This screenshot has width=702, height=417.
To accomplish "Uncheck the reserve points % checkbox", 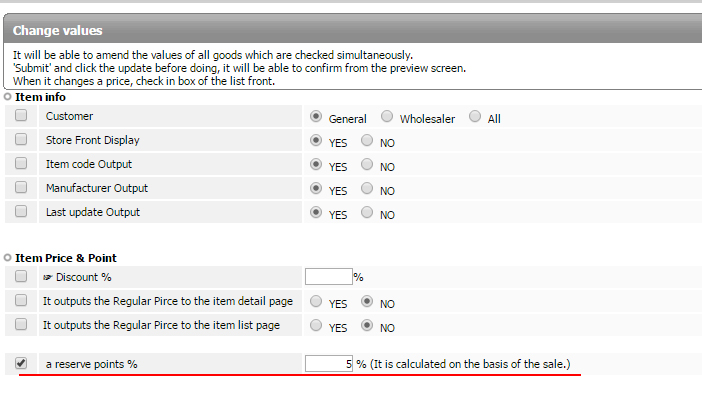I will 21,364.
